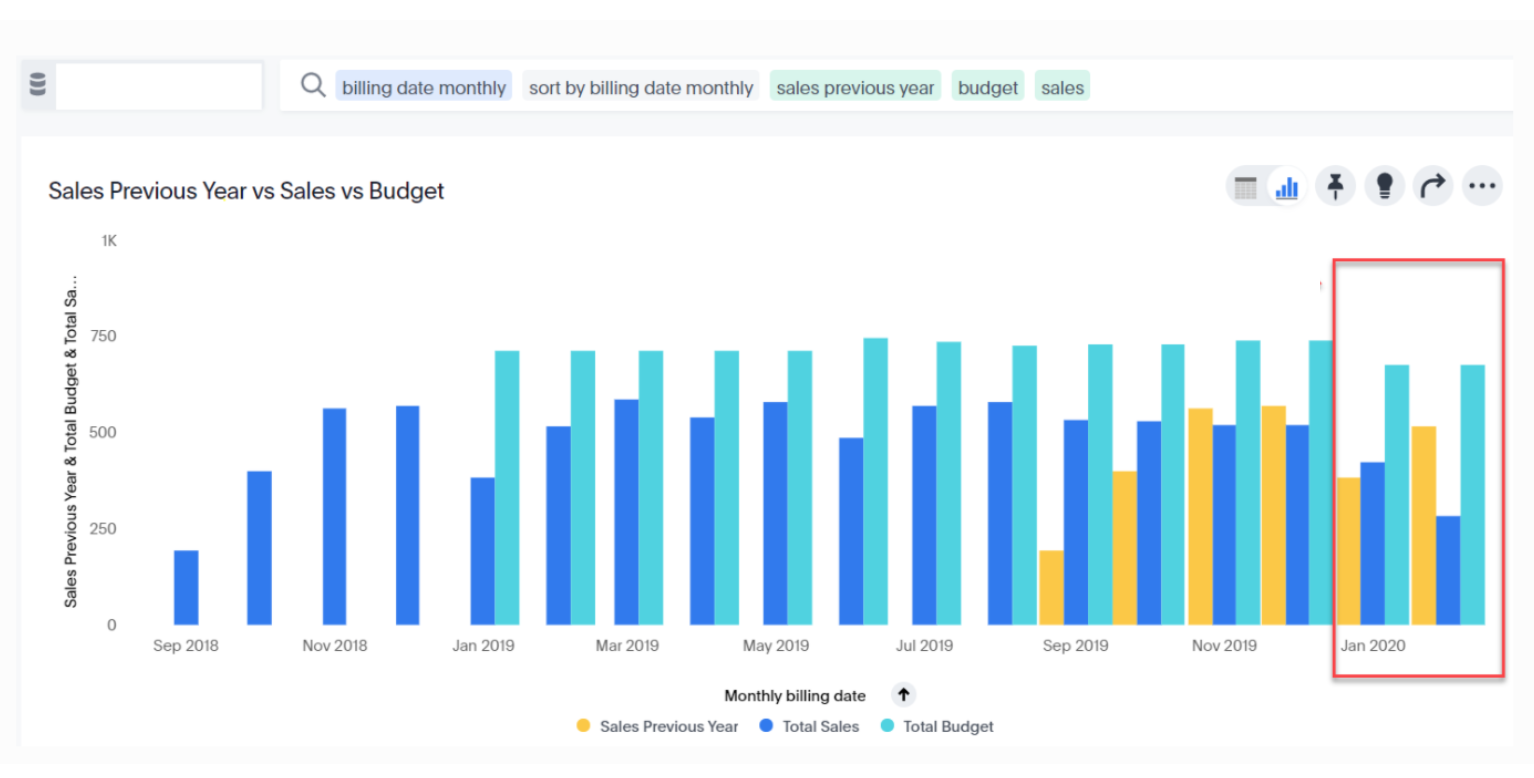Click the data source database icon

click(38, 85)
